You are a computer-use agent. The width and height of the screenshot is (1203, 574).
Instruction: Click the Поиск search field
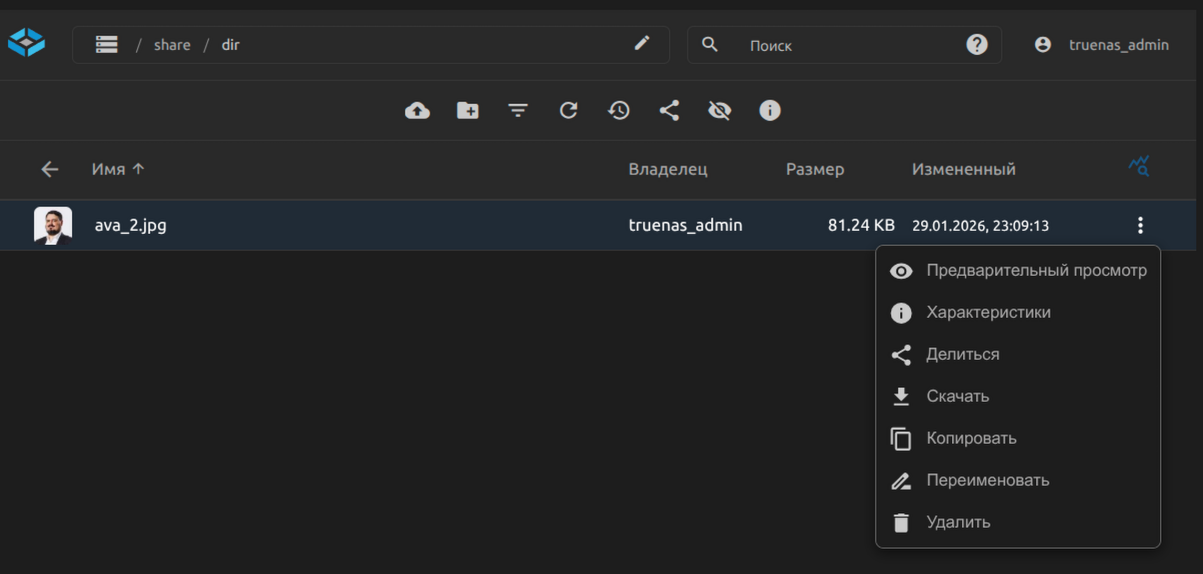click(x=850, y=45)
